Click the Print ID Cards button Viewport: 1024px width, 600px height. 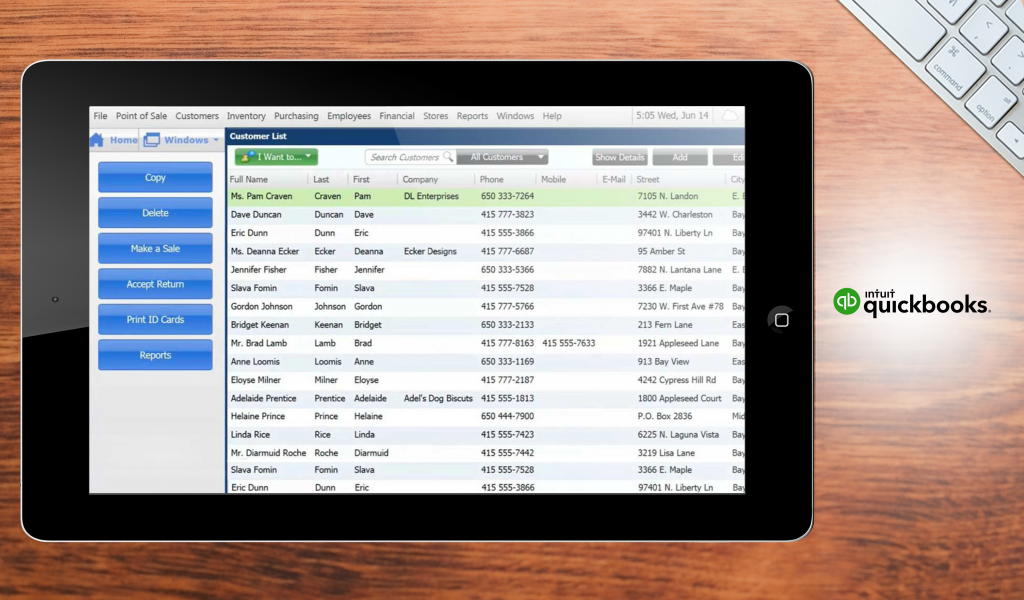(x=155, y=320)
